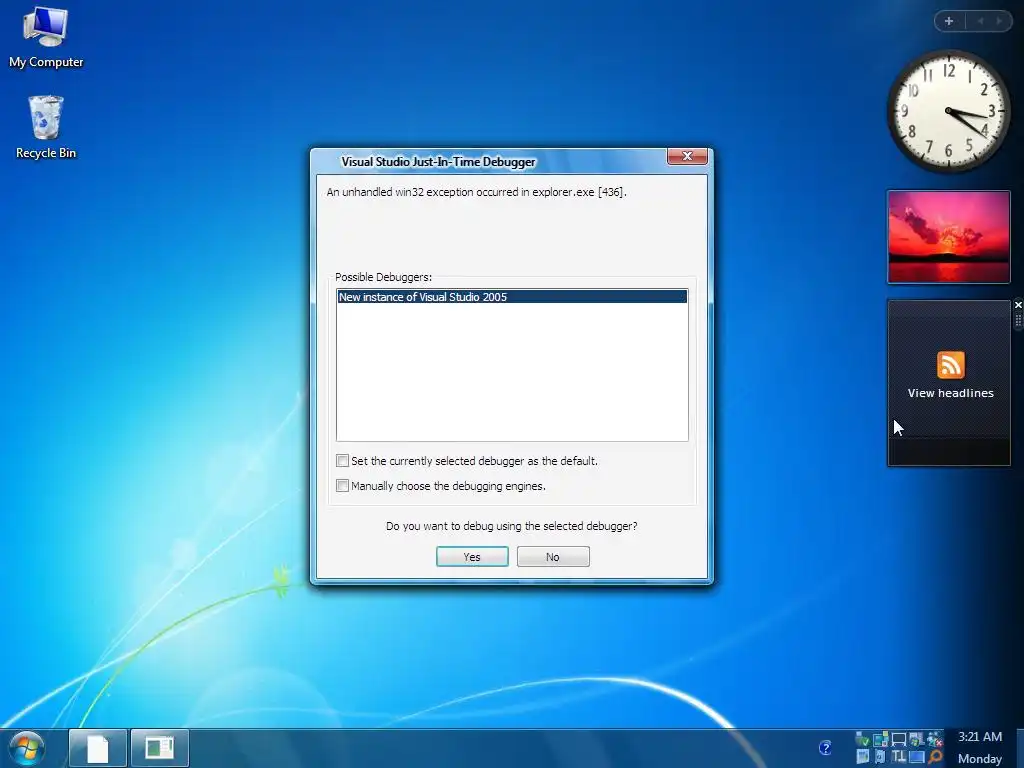Open the blank document taskbar button

point(98,748)
